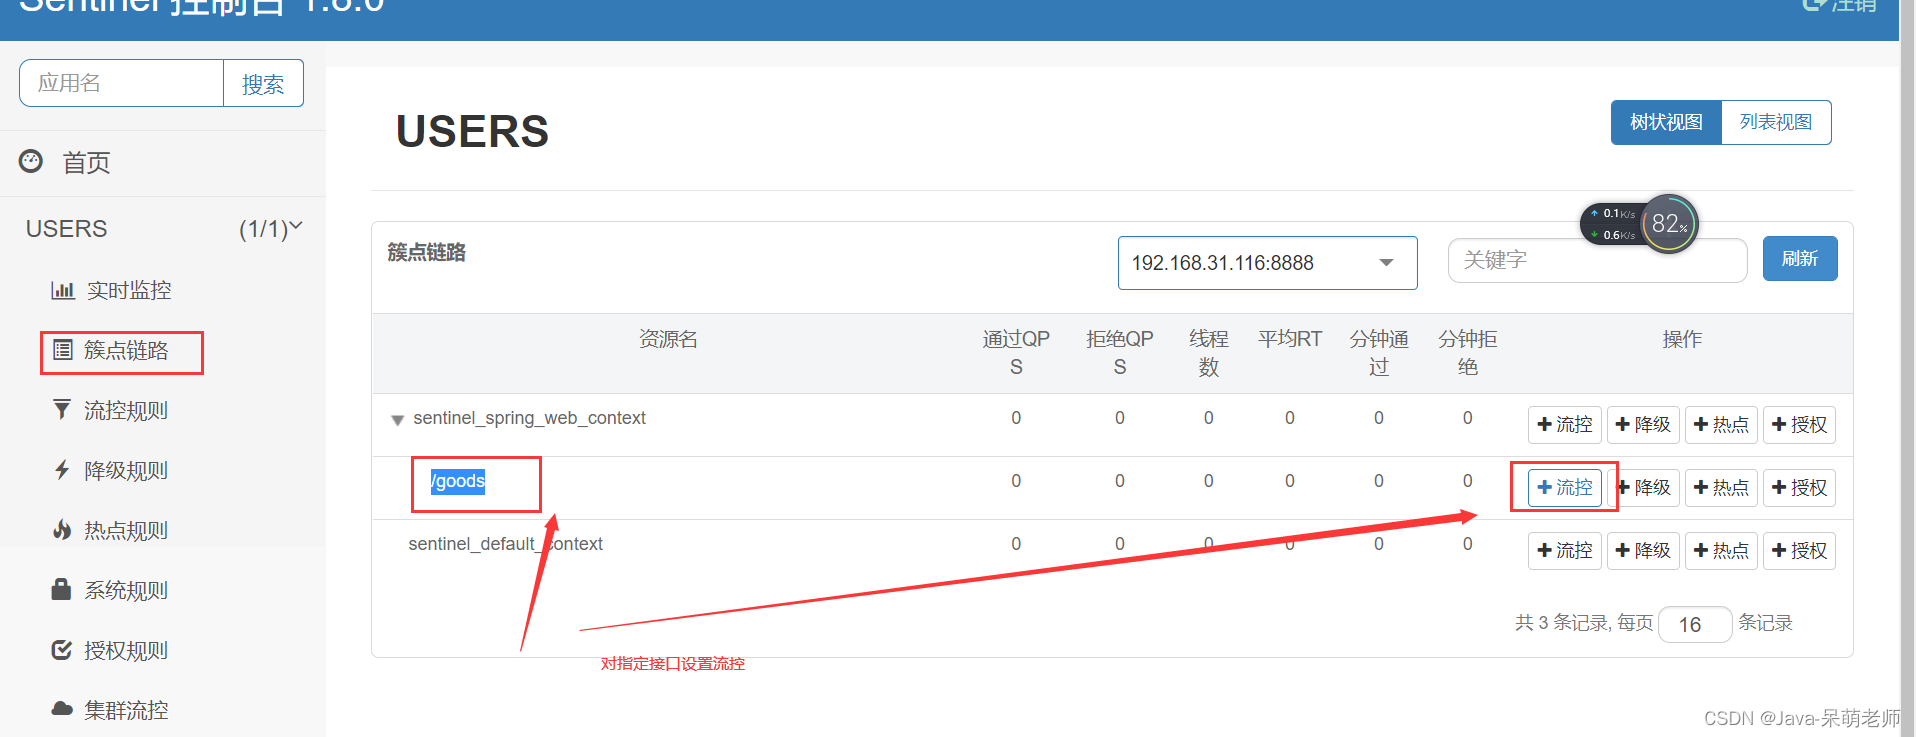Click the 资源名 column header
Viewport: 1916px width, 737px height.
click(x=668, y=339)
